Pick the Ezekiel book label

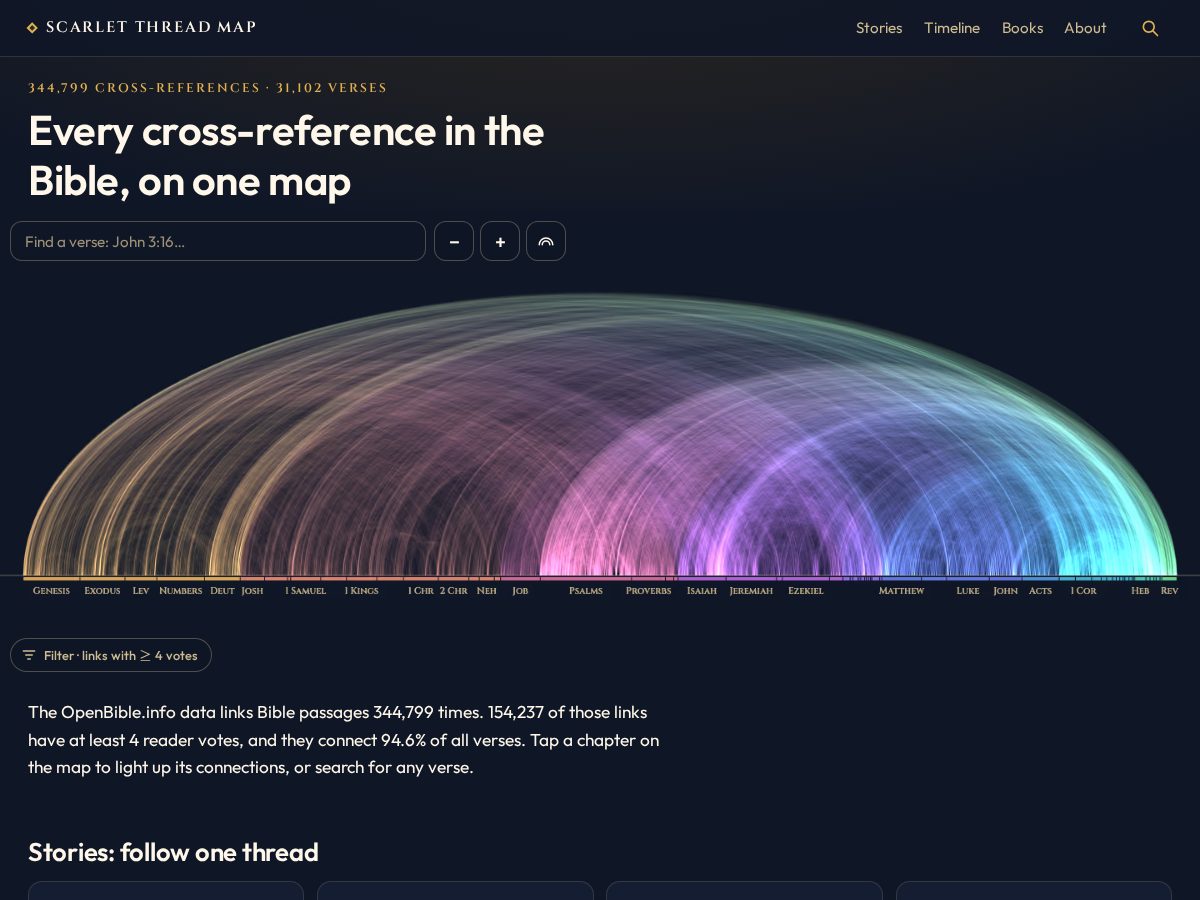coord(805,591)
